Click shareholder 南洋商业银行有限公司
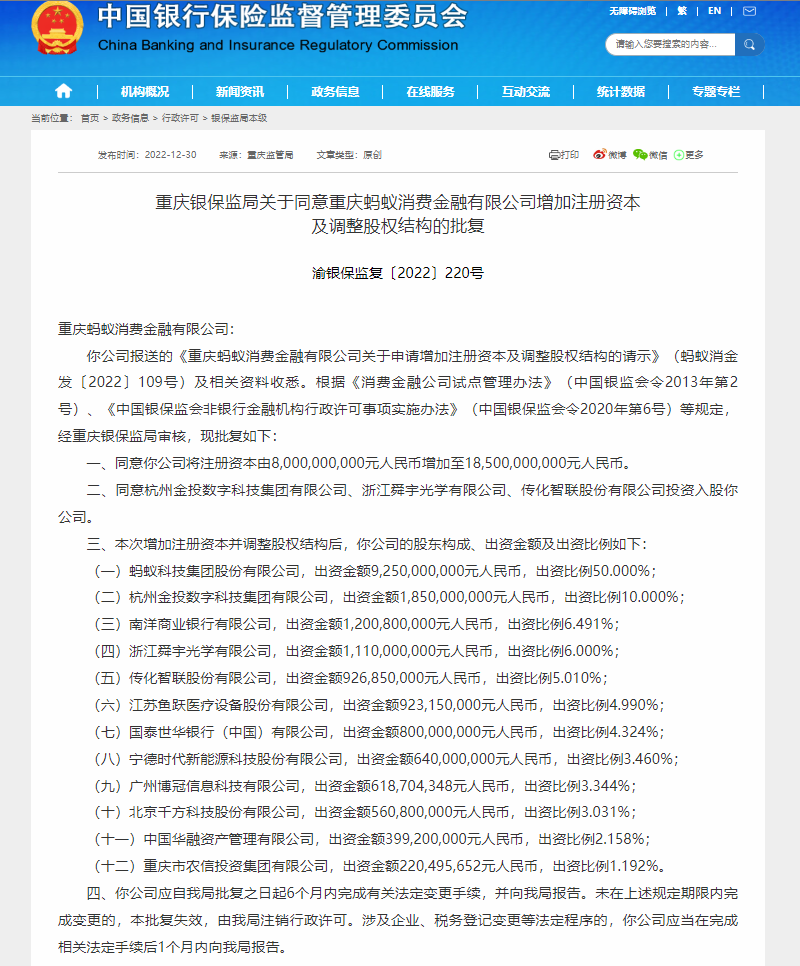This screenshot has width=800, height=966. (x=200, y=624)
